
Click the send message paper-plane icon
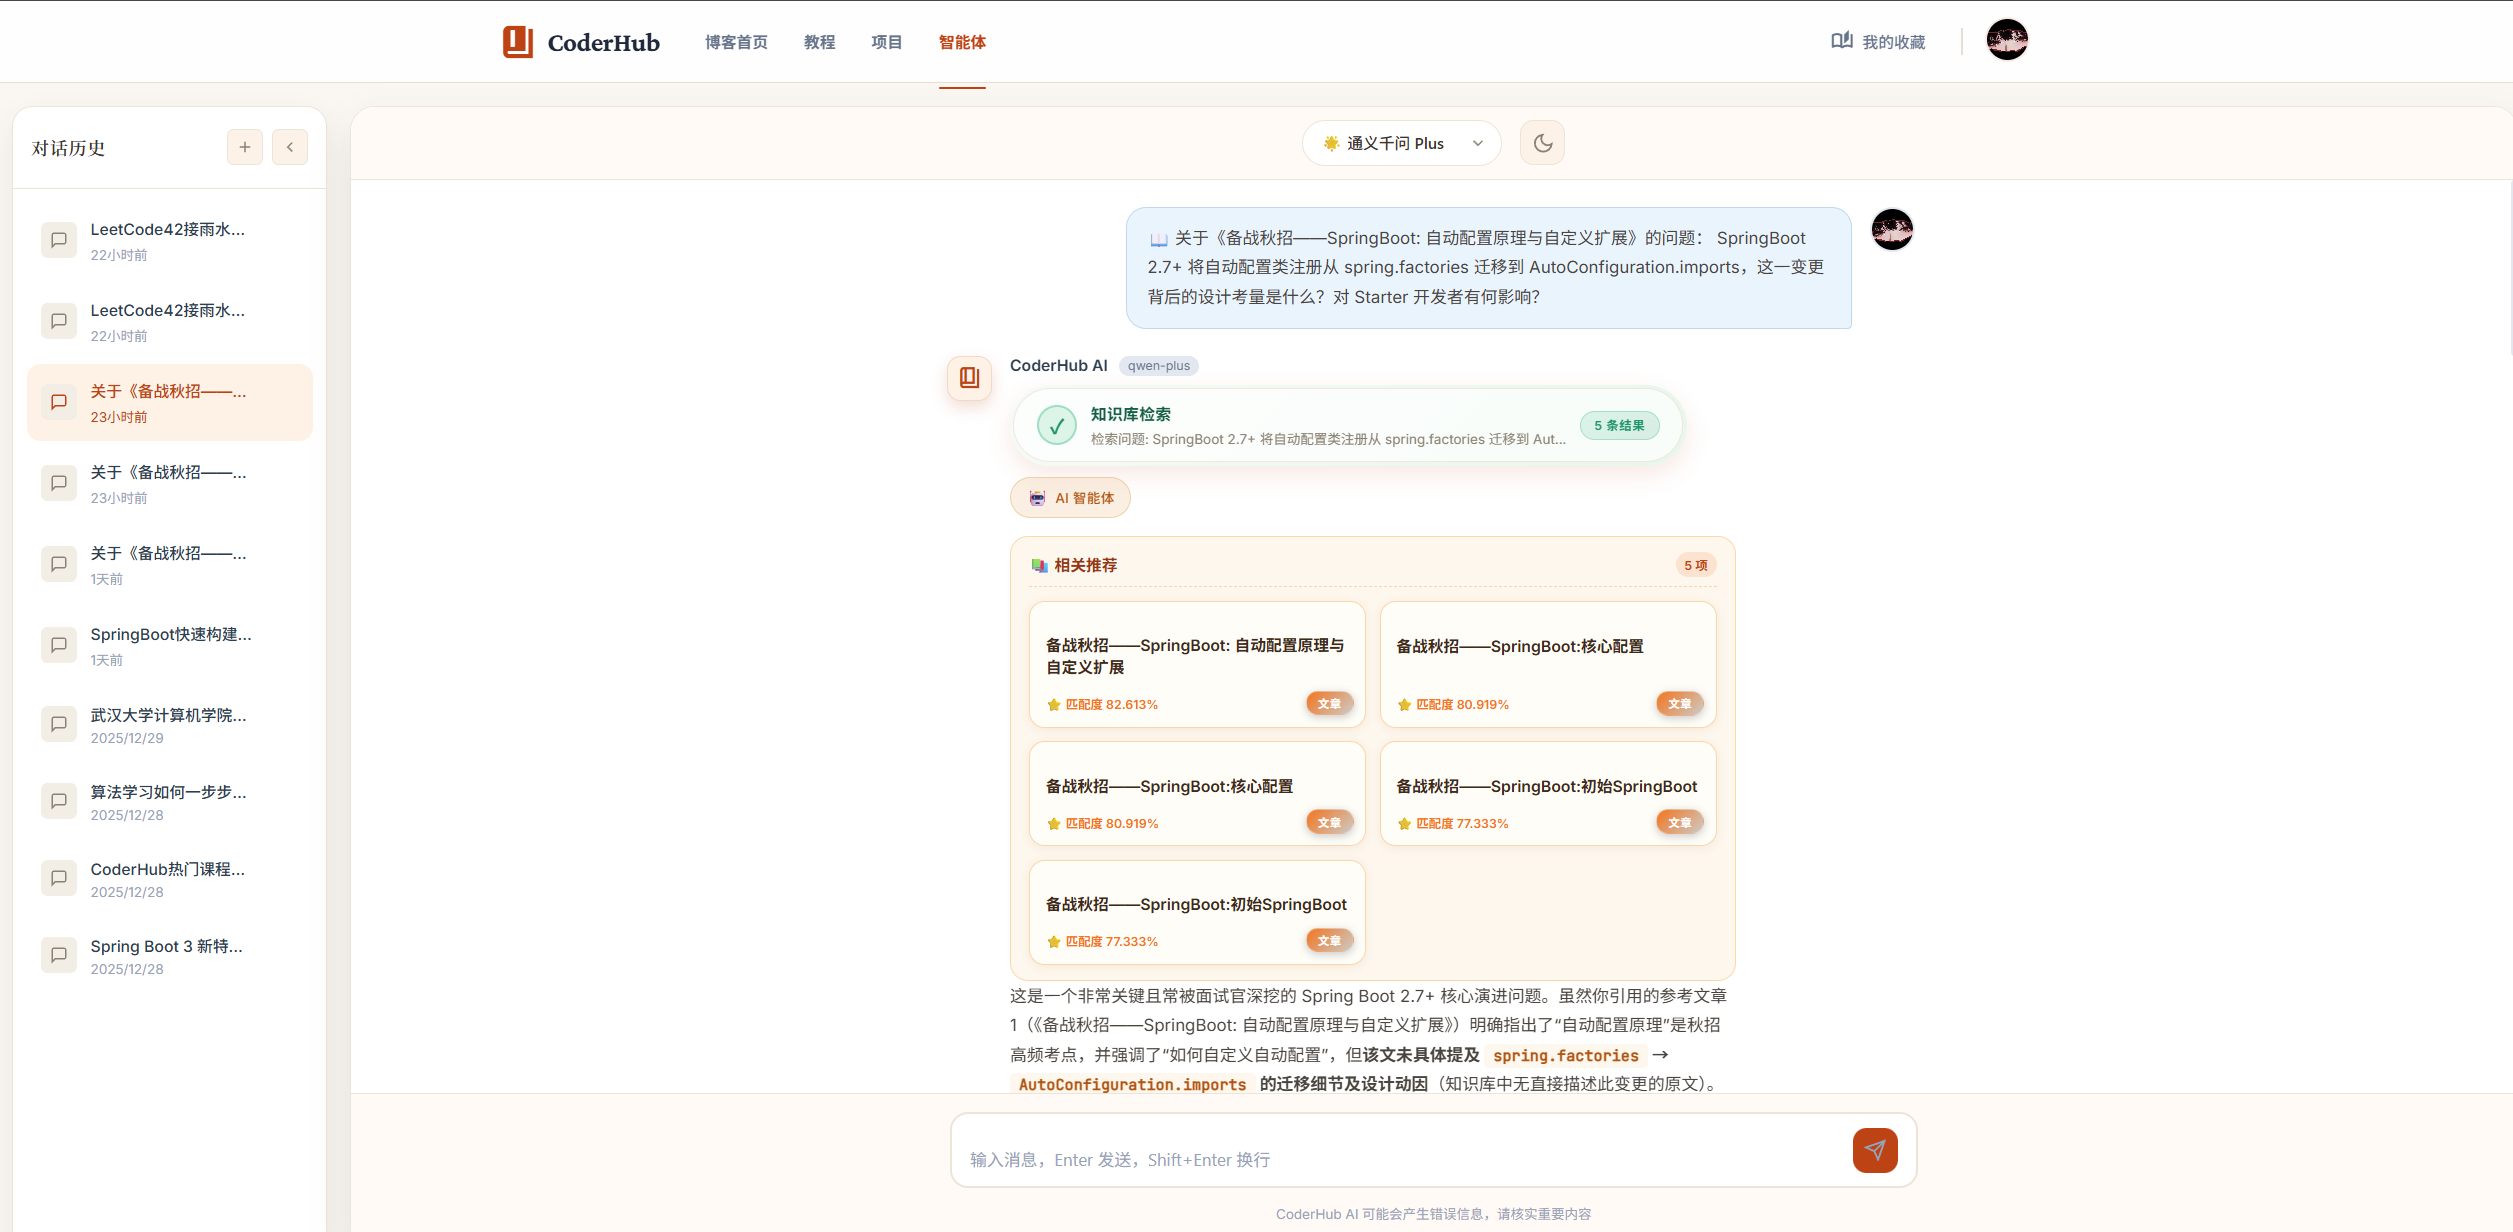point(1874,1150)
